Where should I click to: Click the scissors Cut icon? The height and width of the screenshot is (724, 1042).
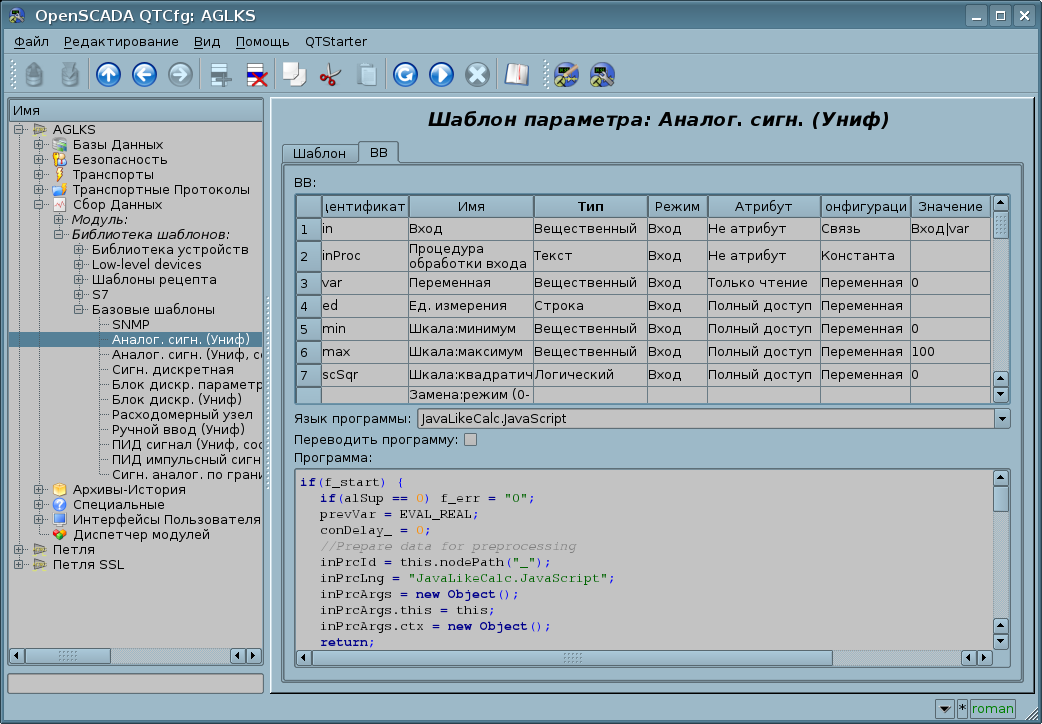pyautogui.click(x=329, y=75)
